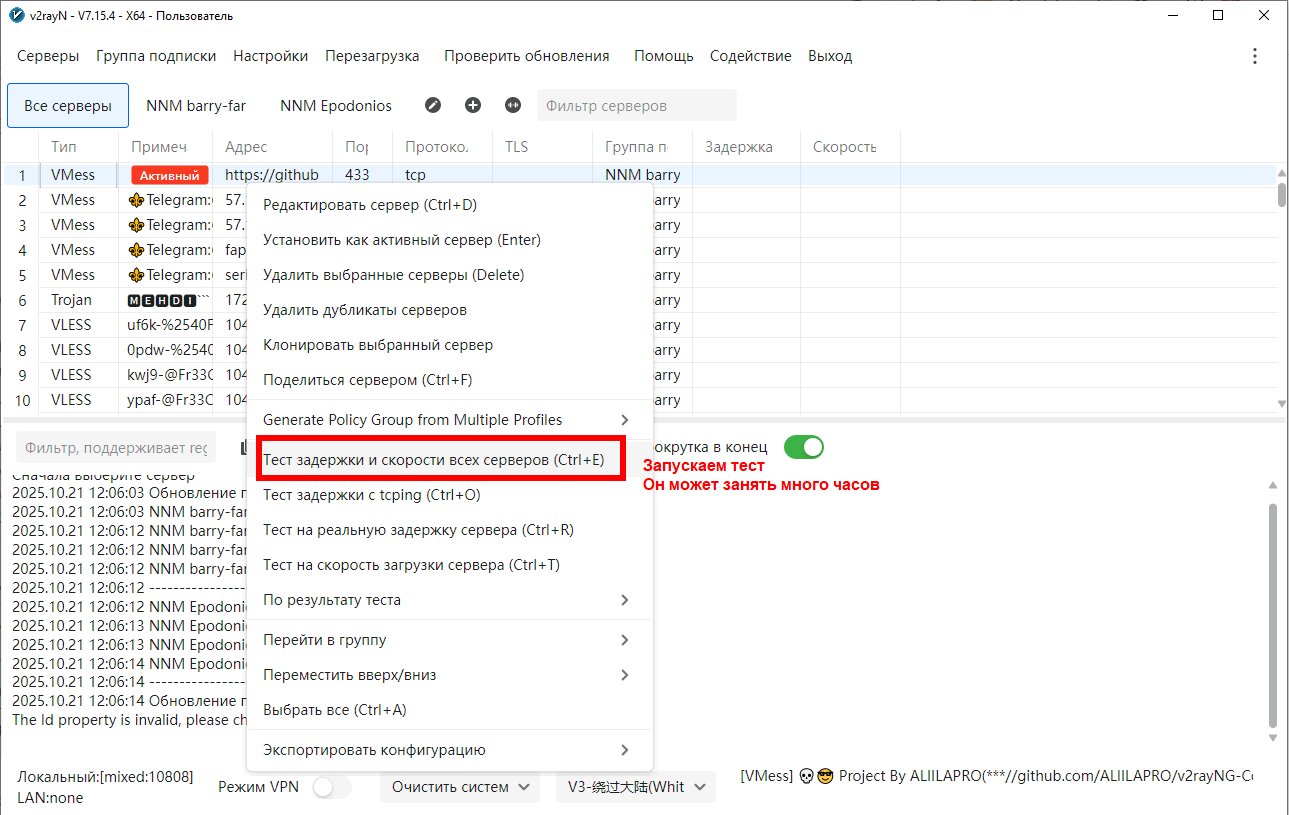Viewport: 1289px width, 815px height.
Task: Enable the Режим VPN switch
Action: [331, 787]
